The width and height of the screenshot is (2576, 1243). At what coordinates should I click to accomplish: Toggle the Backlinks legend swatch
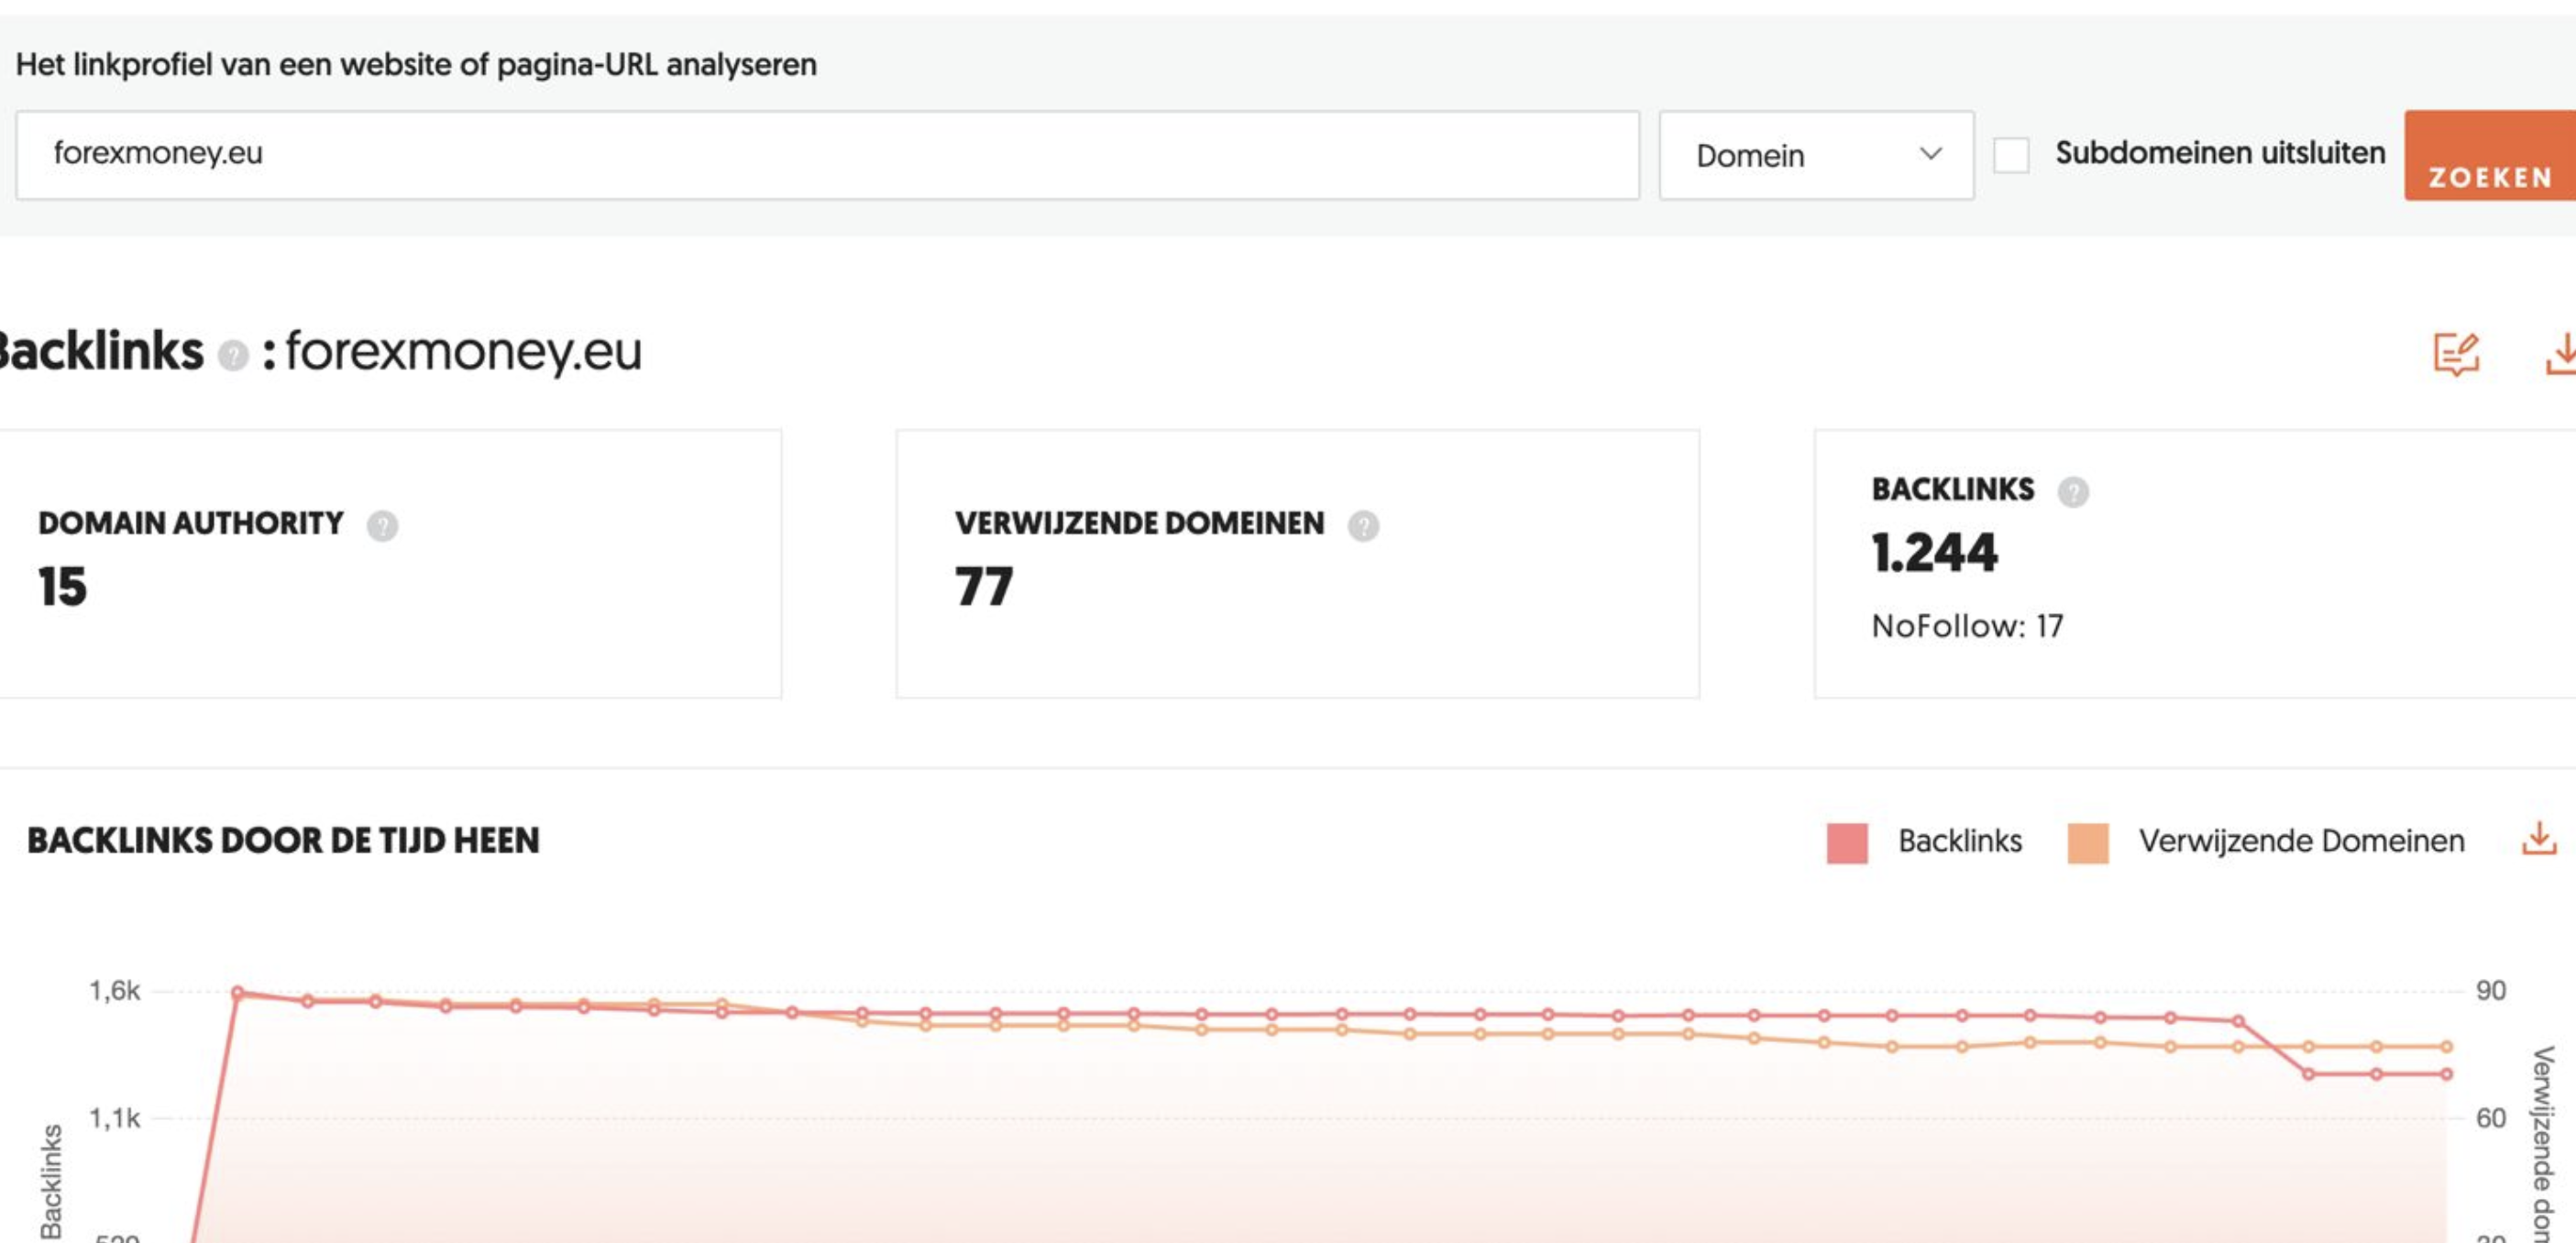click(1846, 842)
